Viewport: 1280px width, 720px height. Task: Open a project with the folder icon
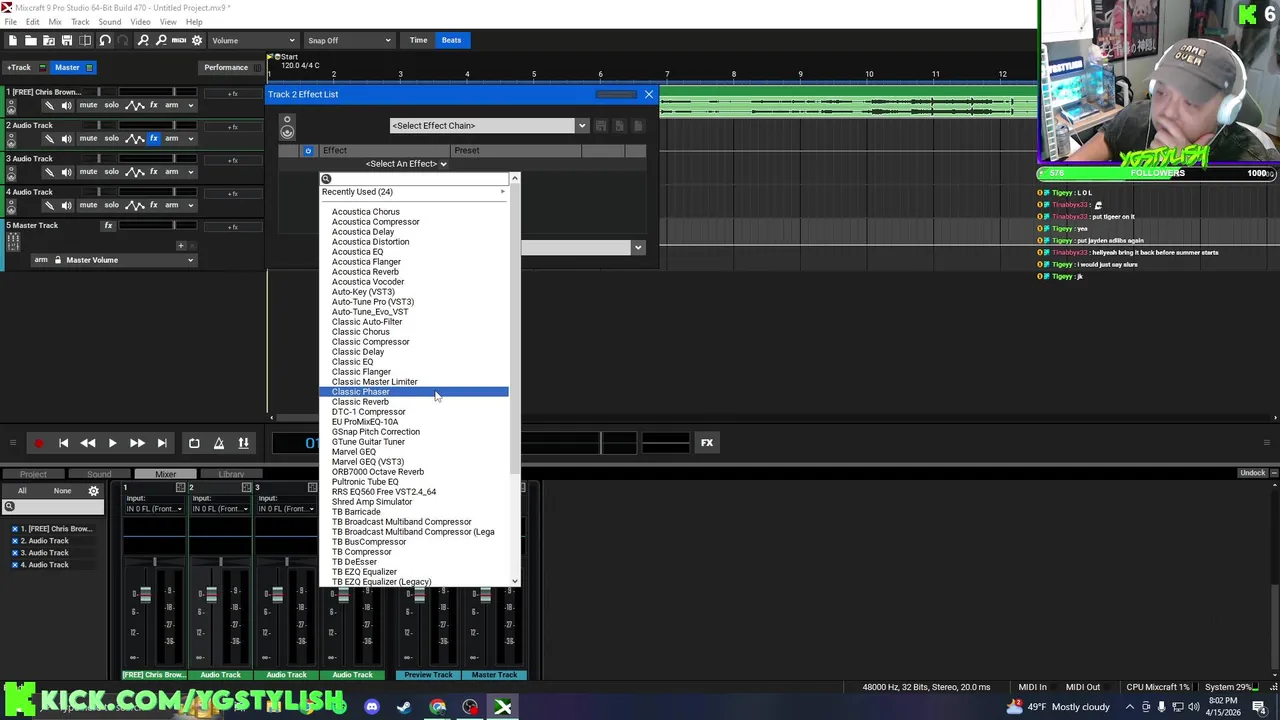pyautogui.click(x=30, y=40)
